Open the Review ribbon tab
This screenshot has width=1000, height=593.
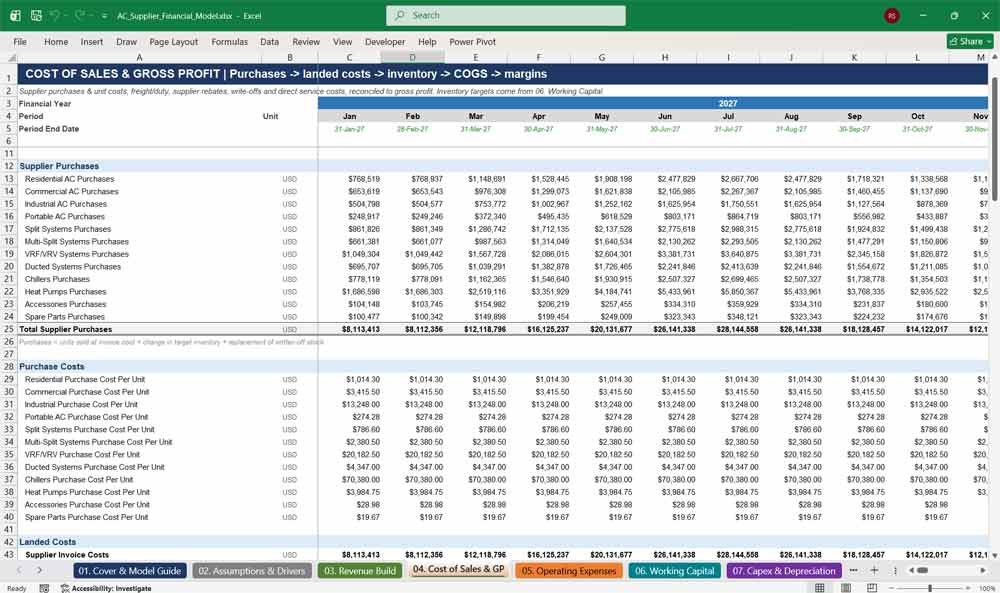pos(306,41)
